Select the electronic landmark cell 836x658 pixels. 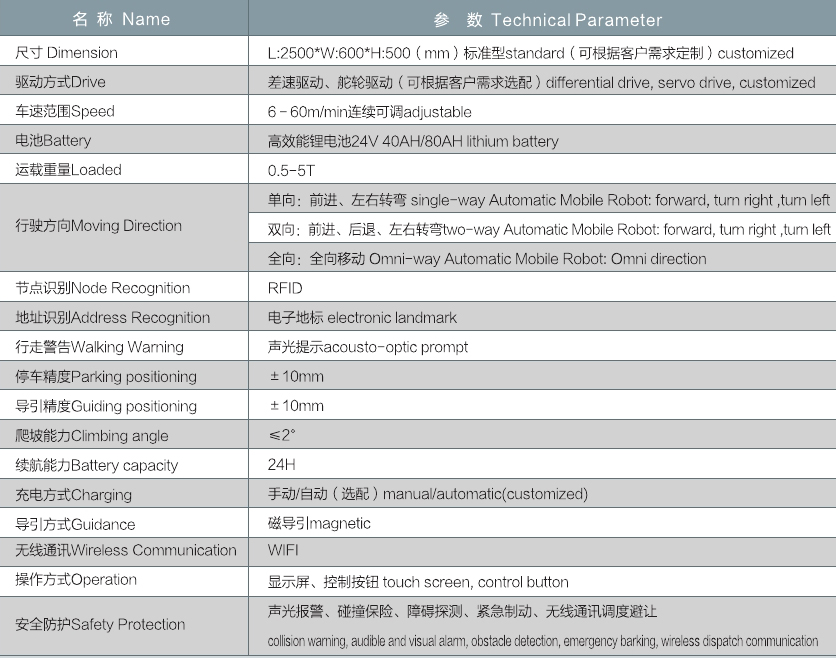(x=363, y=318)
